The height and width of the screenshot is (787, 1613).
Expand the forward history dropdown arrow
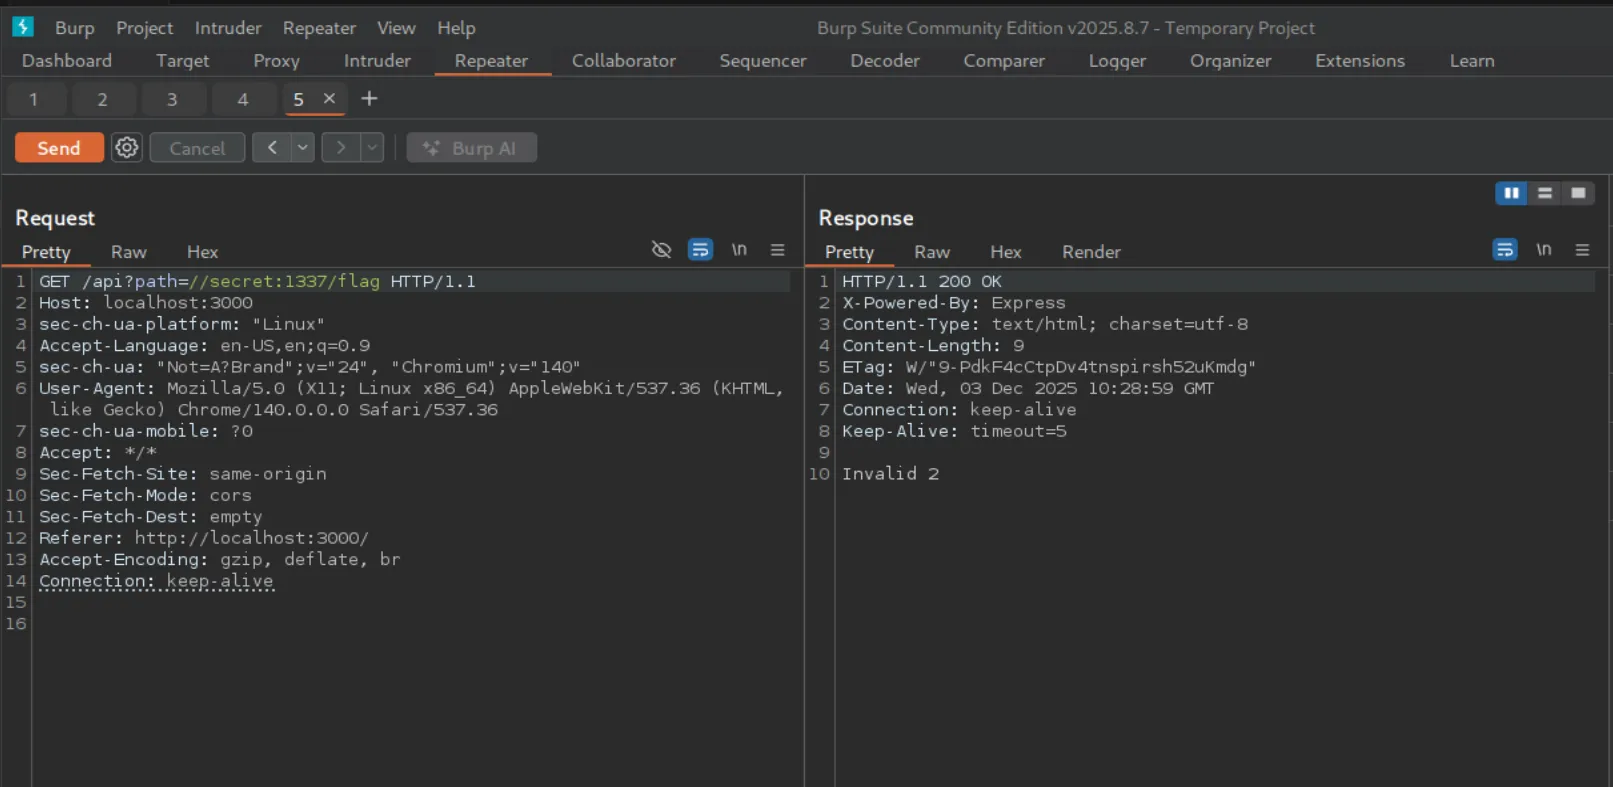point(372,148)
